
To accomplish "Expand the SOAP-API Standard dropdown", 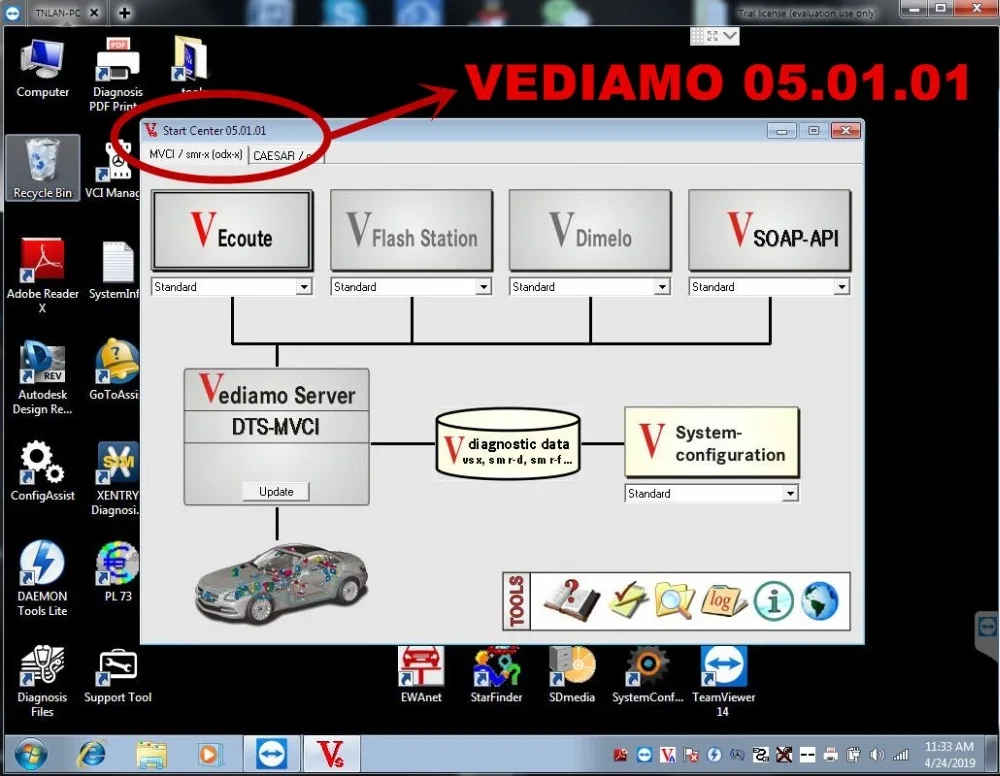I will tap(842, 287).
